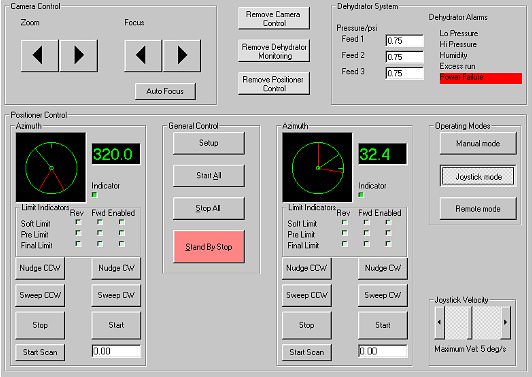Image resolution: width=532 pixels, height=377 pixels.
Task: Click left azimuth Nudge CCW button
Action: (x=40, y=268)
